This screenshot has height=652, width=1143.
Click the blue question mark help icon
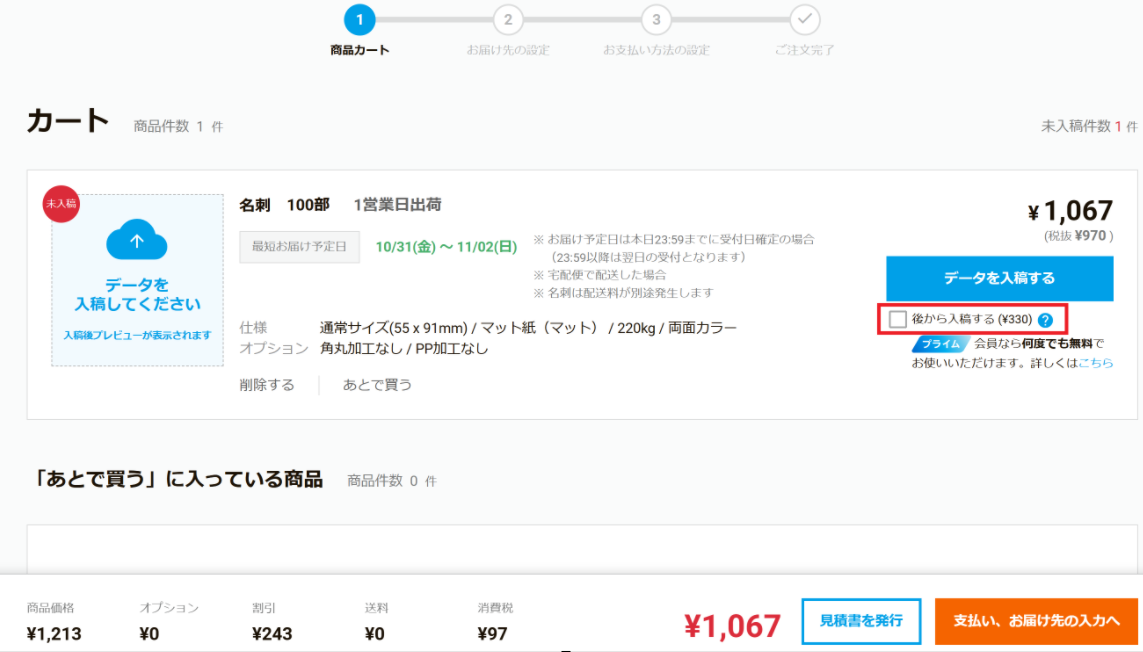pos(1045,320)
